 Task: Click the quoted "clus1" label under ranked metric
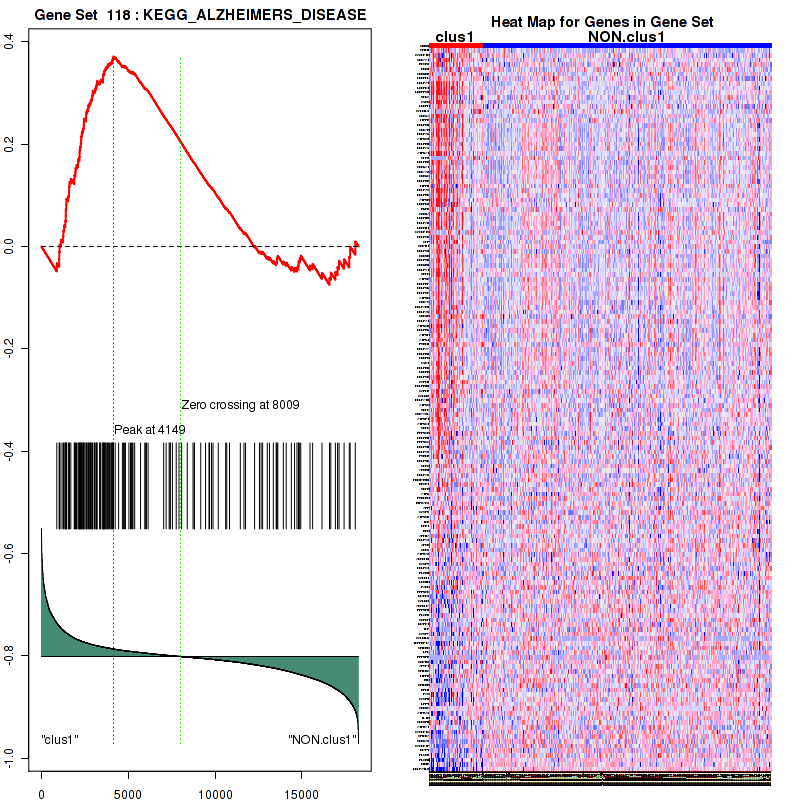pyautogui.click(x=60, y=740)
